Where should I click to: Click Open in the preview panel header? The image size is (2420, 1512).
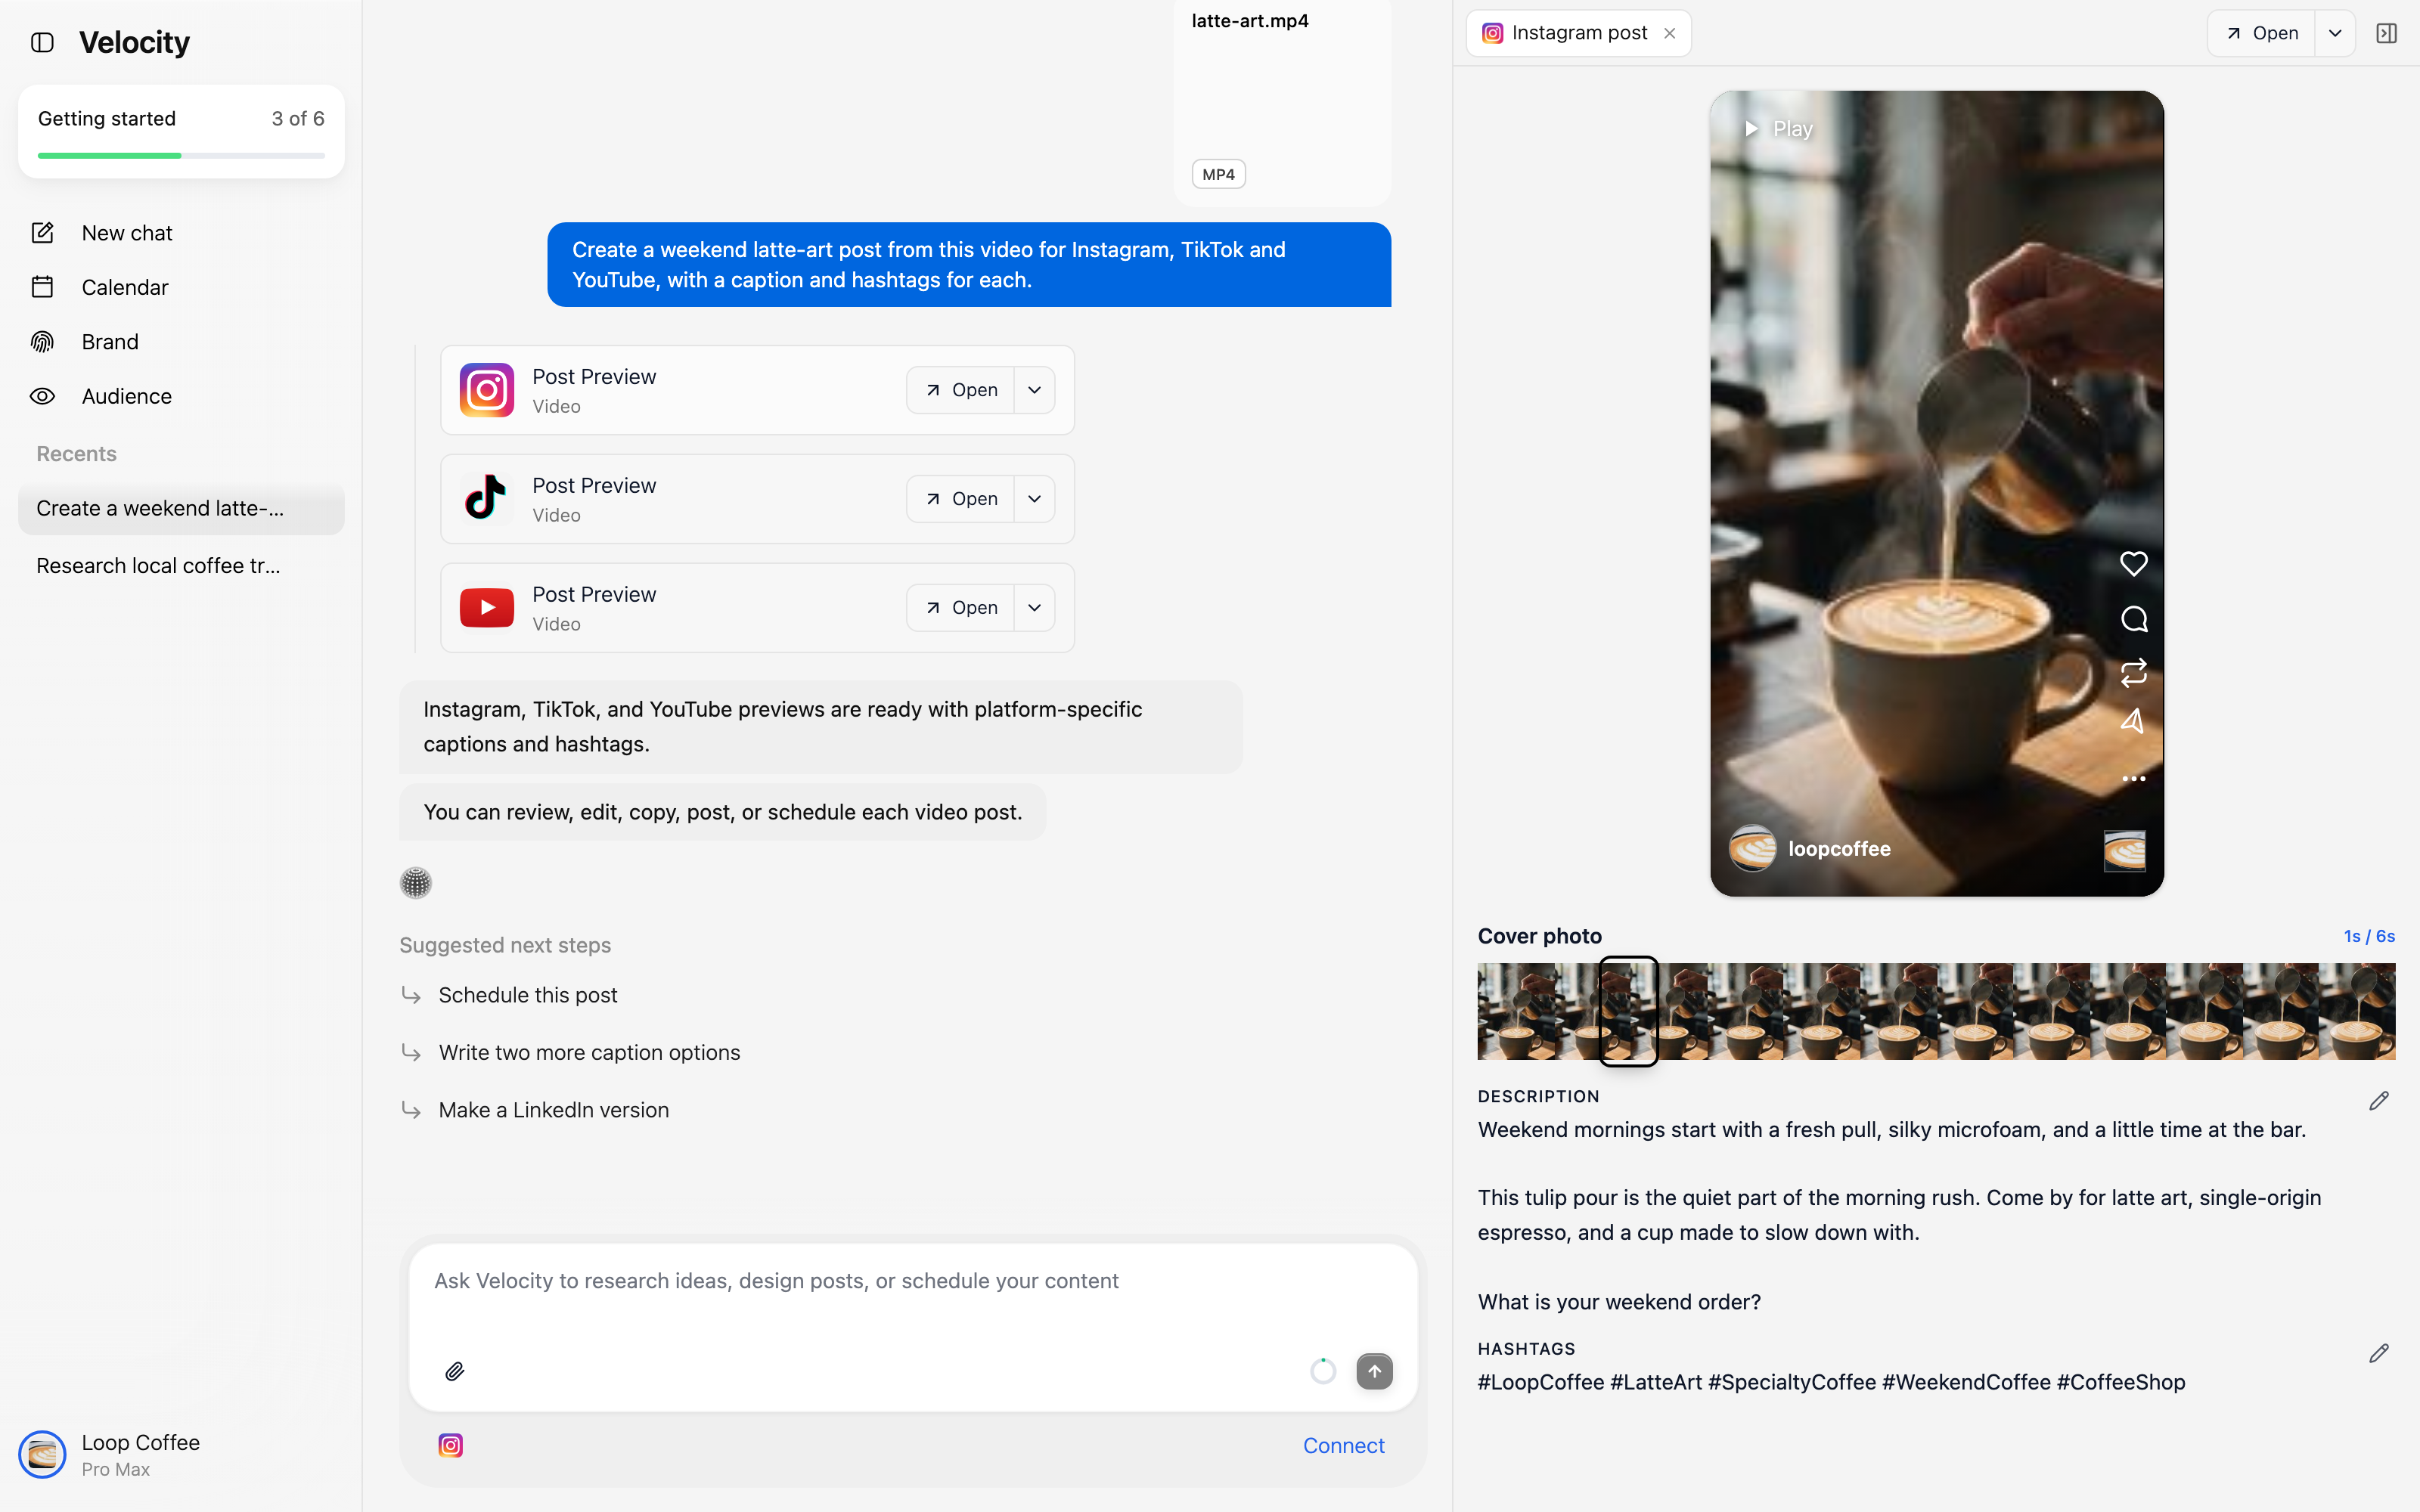coord(2261,33)
